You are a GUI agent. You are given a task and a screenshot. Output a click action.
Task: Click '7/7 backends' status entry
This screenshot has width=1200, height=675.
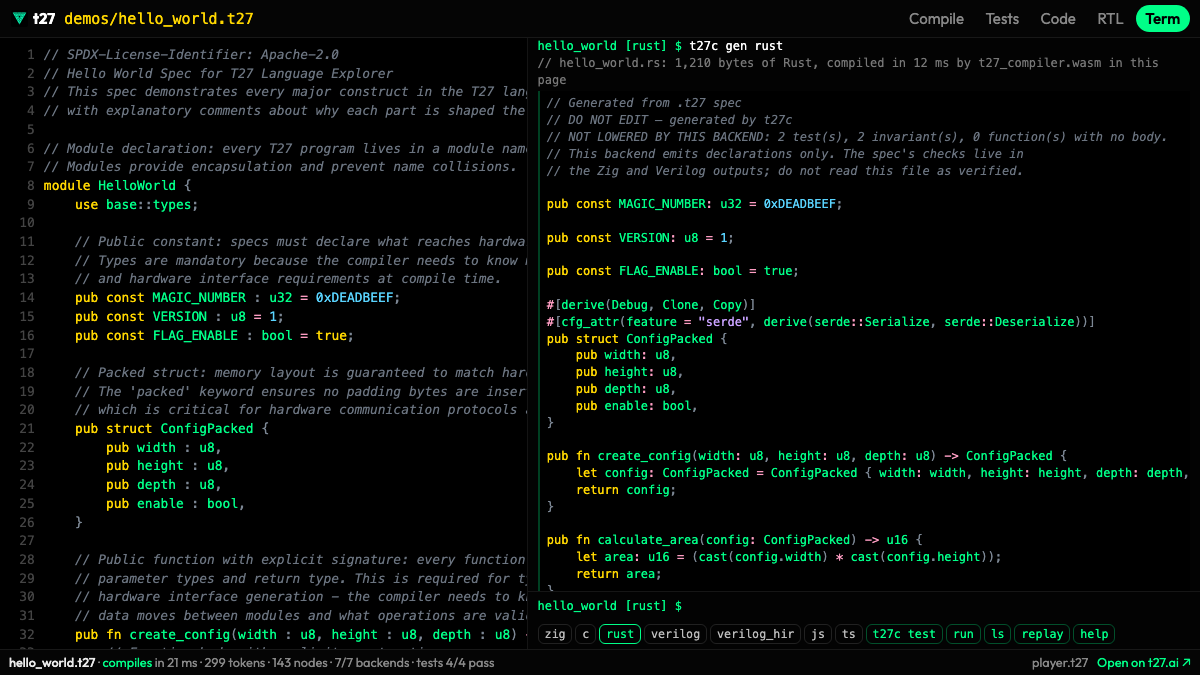pyautogui.click(x=372, y=663)
